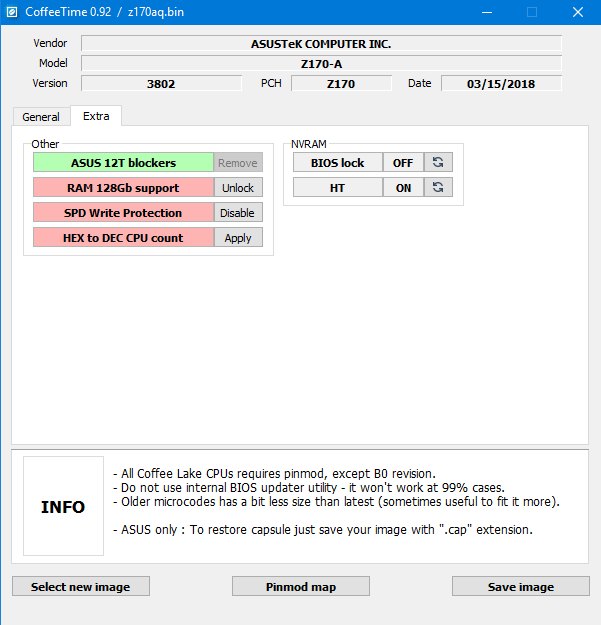The height and width of the screenshot is (625, 601).
Task: Click the INFO box
Action: tap(63, 506)
